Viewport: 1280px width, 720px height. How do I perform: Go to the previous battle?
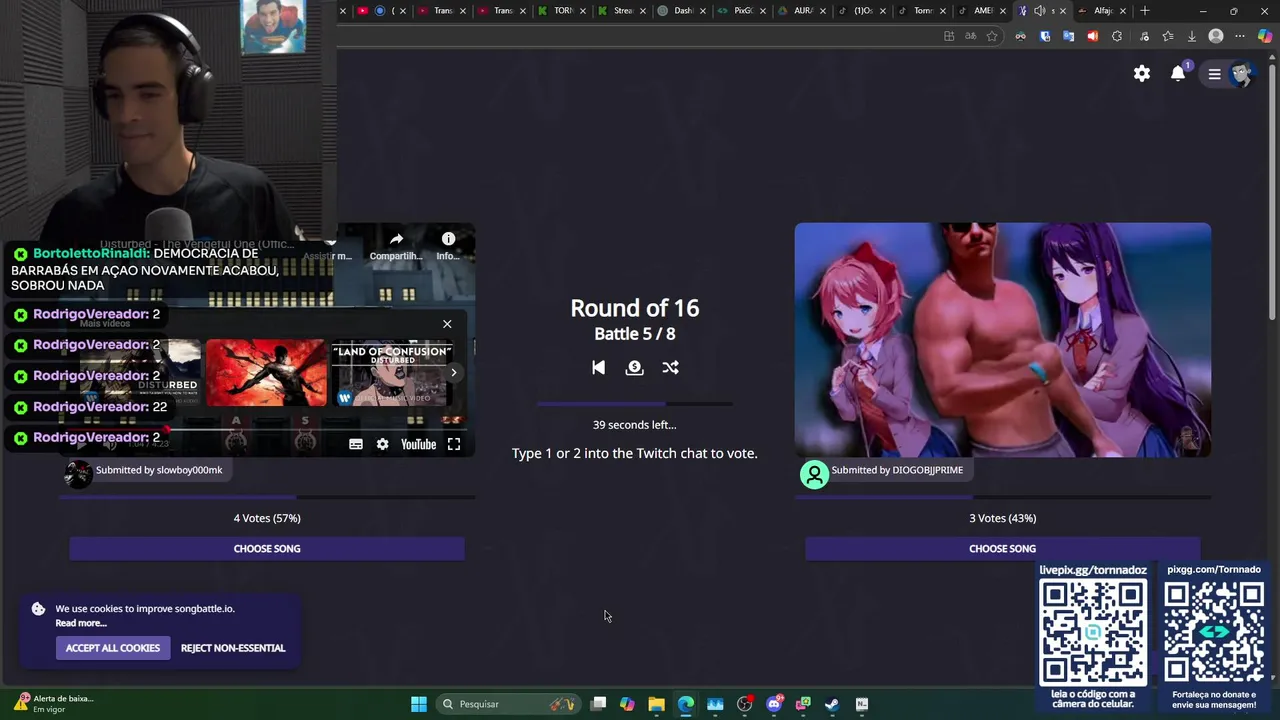[598, 367]
